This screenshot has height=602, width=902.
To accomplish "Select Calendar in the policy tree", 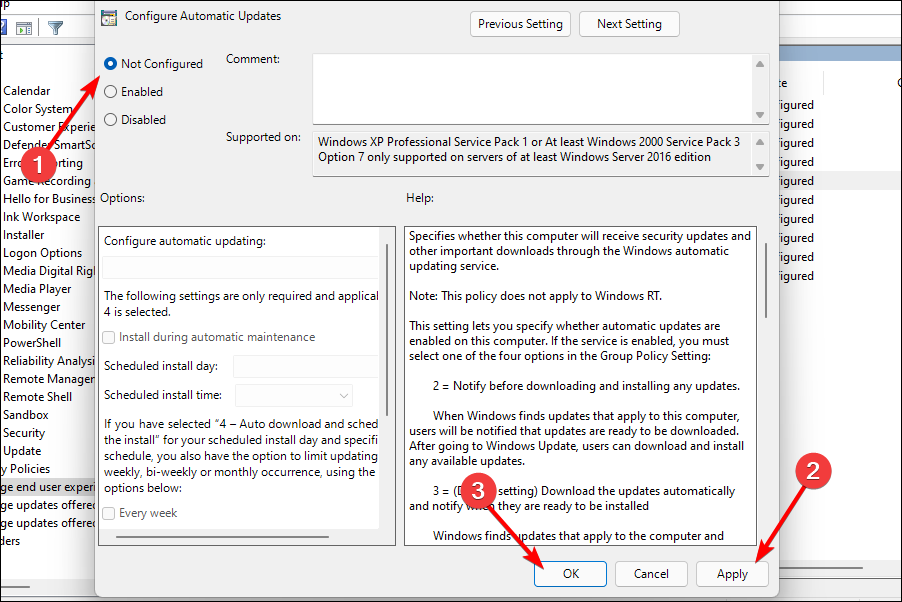I will point(26,91).
